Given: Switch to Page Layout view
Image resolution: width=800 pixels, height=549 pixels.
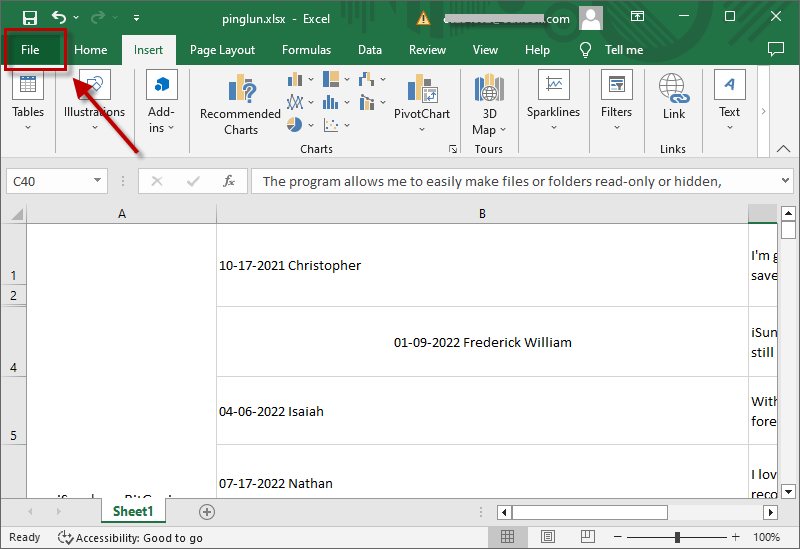Looking at the screenshot, I should pyautogui.click(x=548, y=537).
